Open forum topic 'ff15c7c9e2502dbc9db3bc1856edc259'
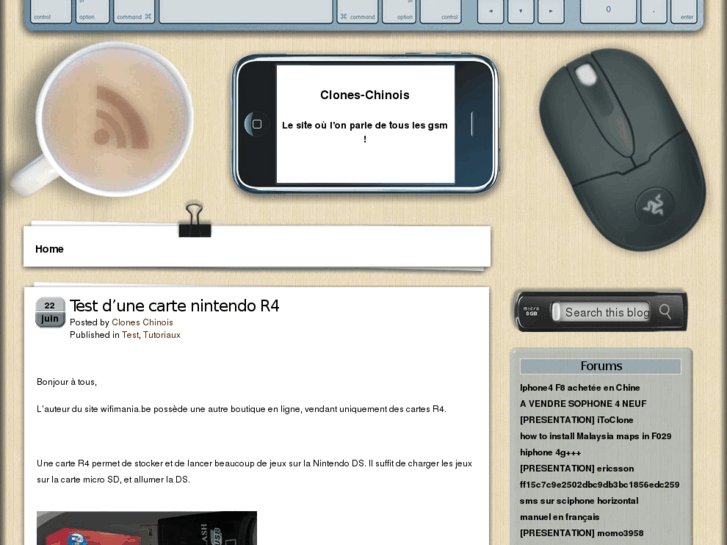727x545 pixels. point(599,485)
